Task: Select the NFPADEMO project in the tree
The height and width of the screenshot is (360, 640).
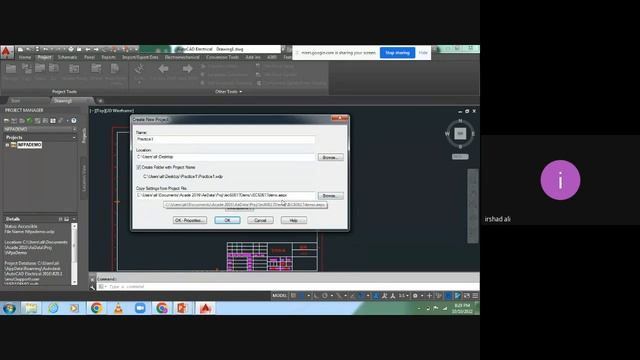Action: pyautogui.click(x=29, y=145)
